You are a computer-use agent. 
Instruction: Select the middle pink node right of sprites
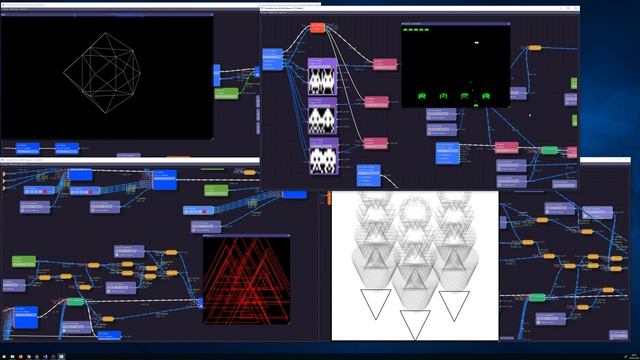(376, 102)
